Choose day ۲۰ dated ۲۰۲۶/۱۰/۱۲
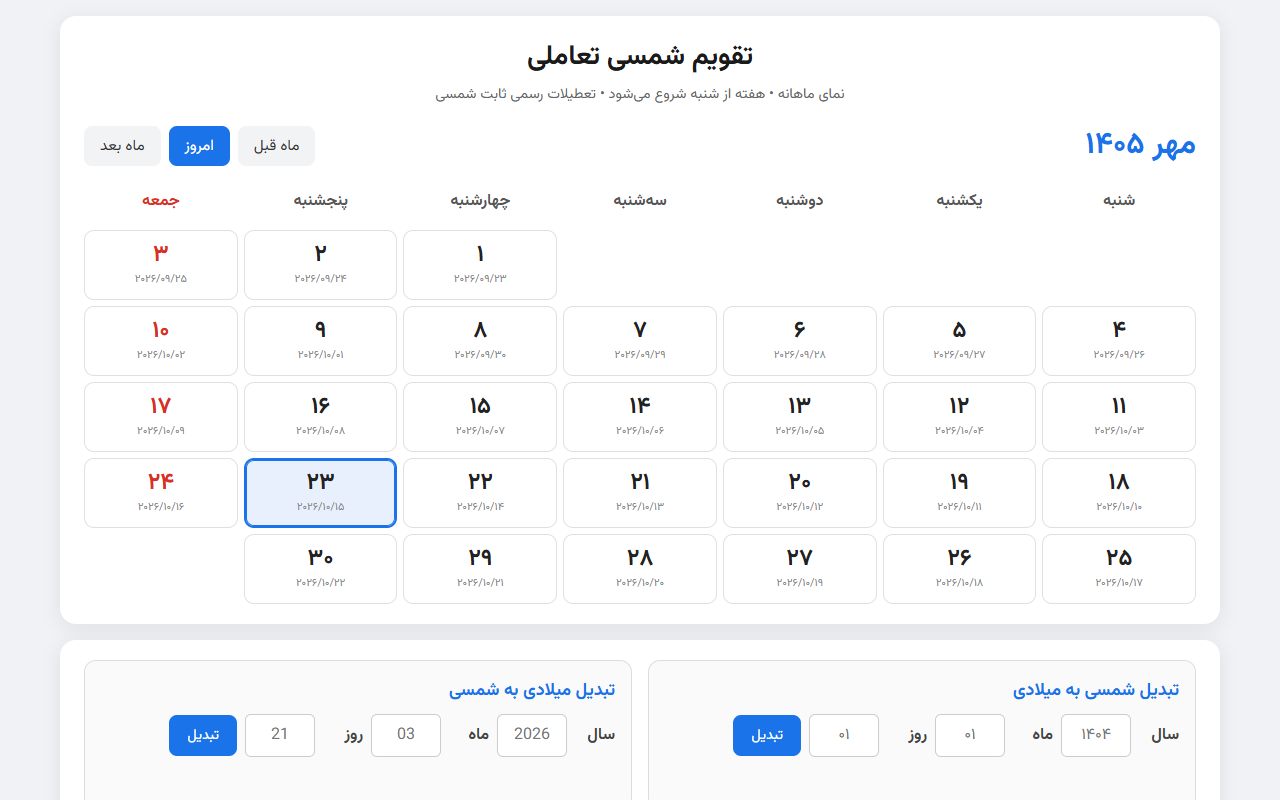This screenshot has width=1280, height=800. [800, 493]
